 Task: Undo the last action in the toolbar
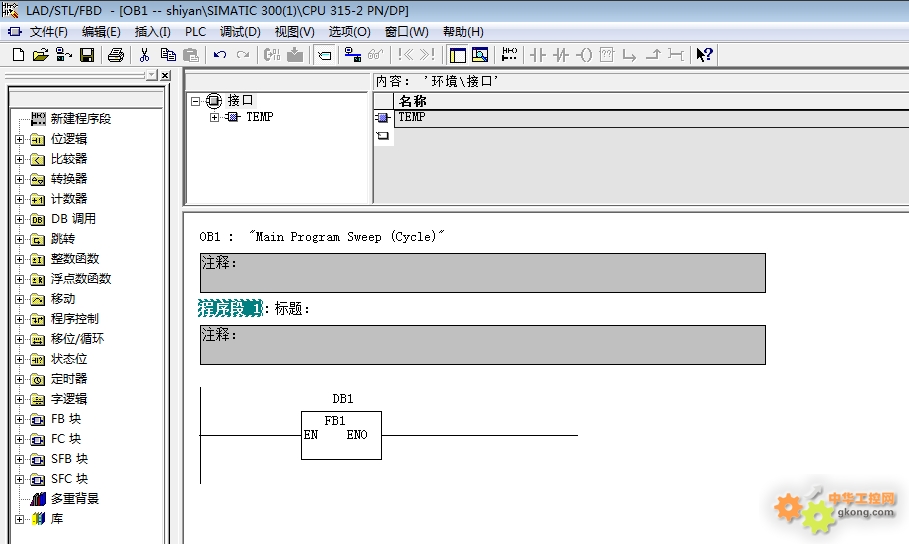[x=220, y=55]
